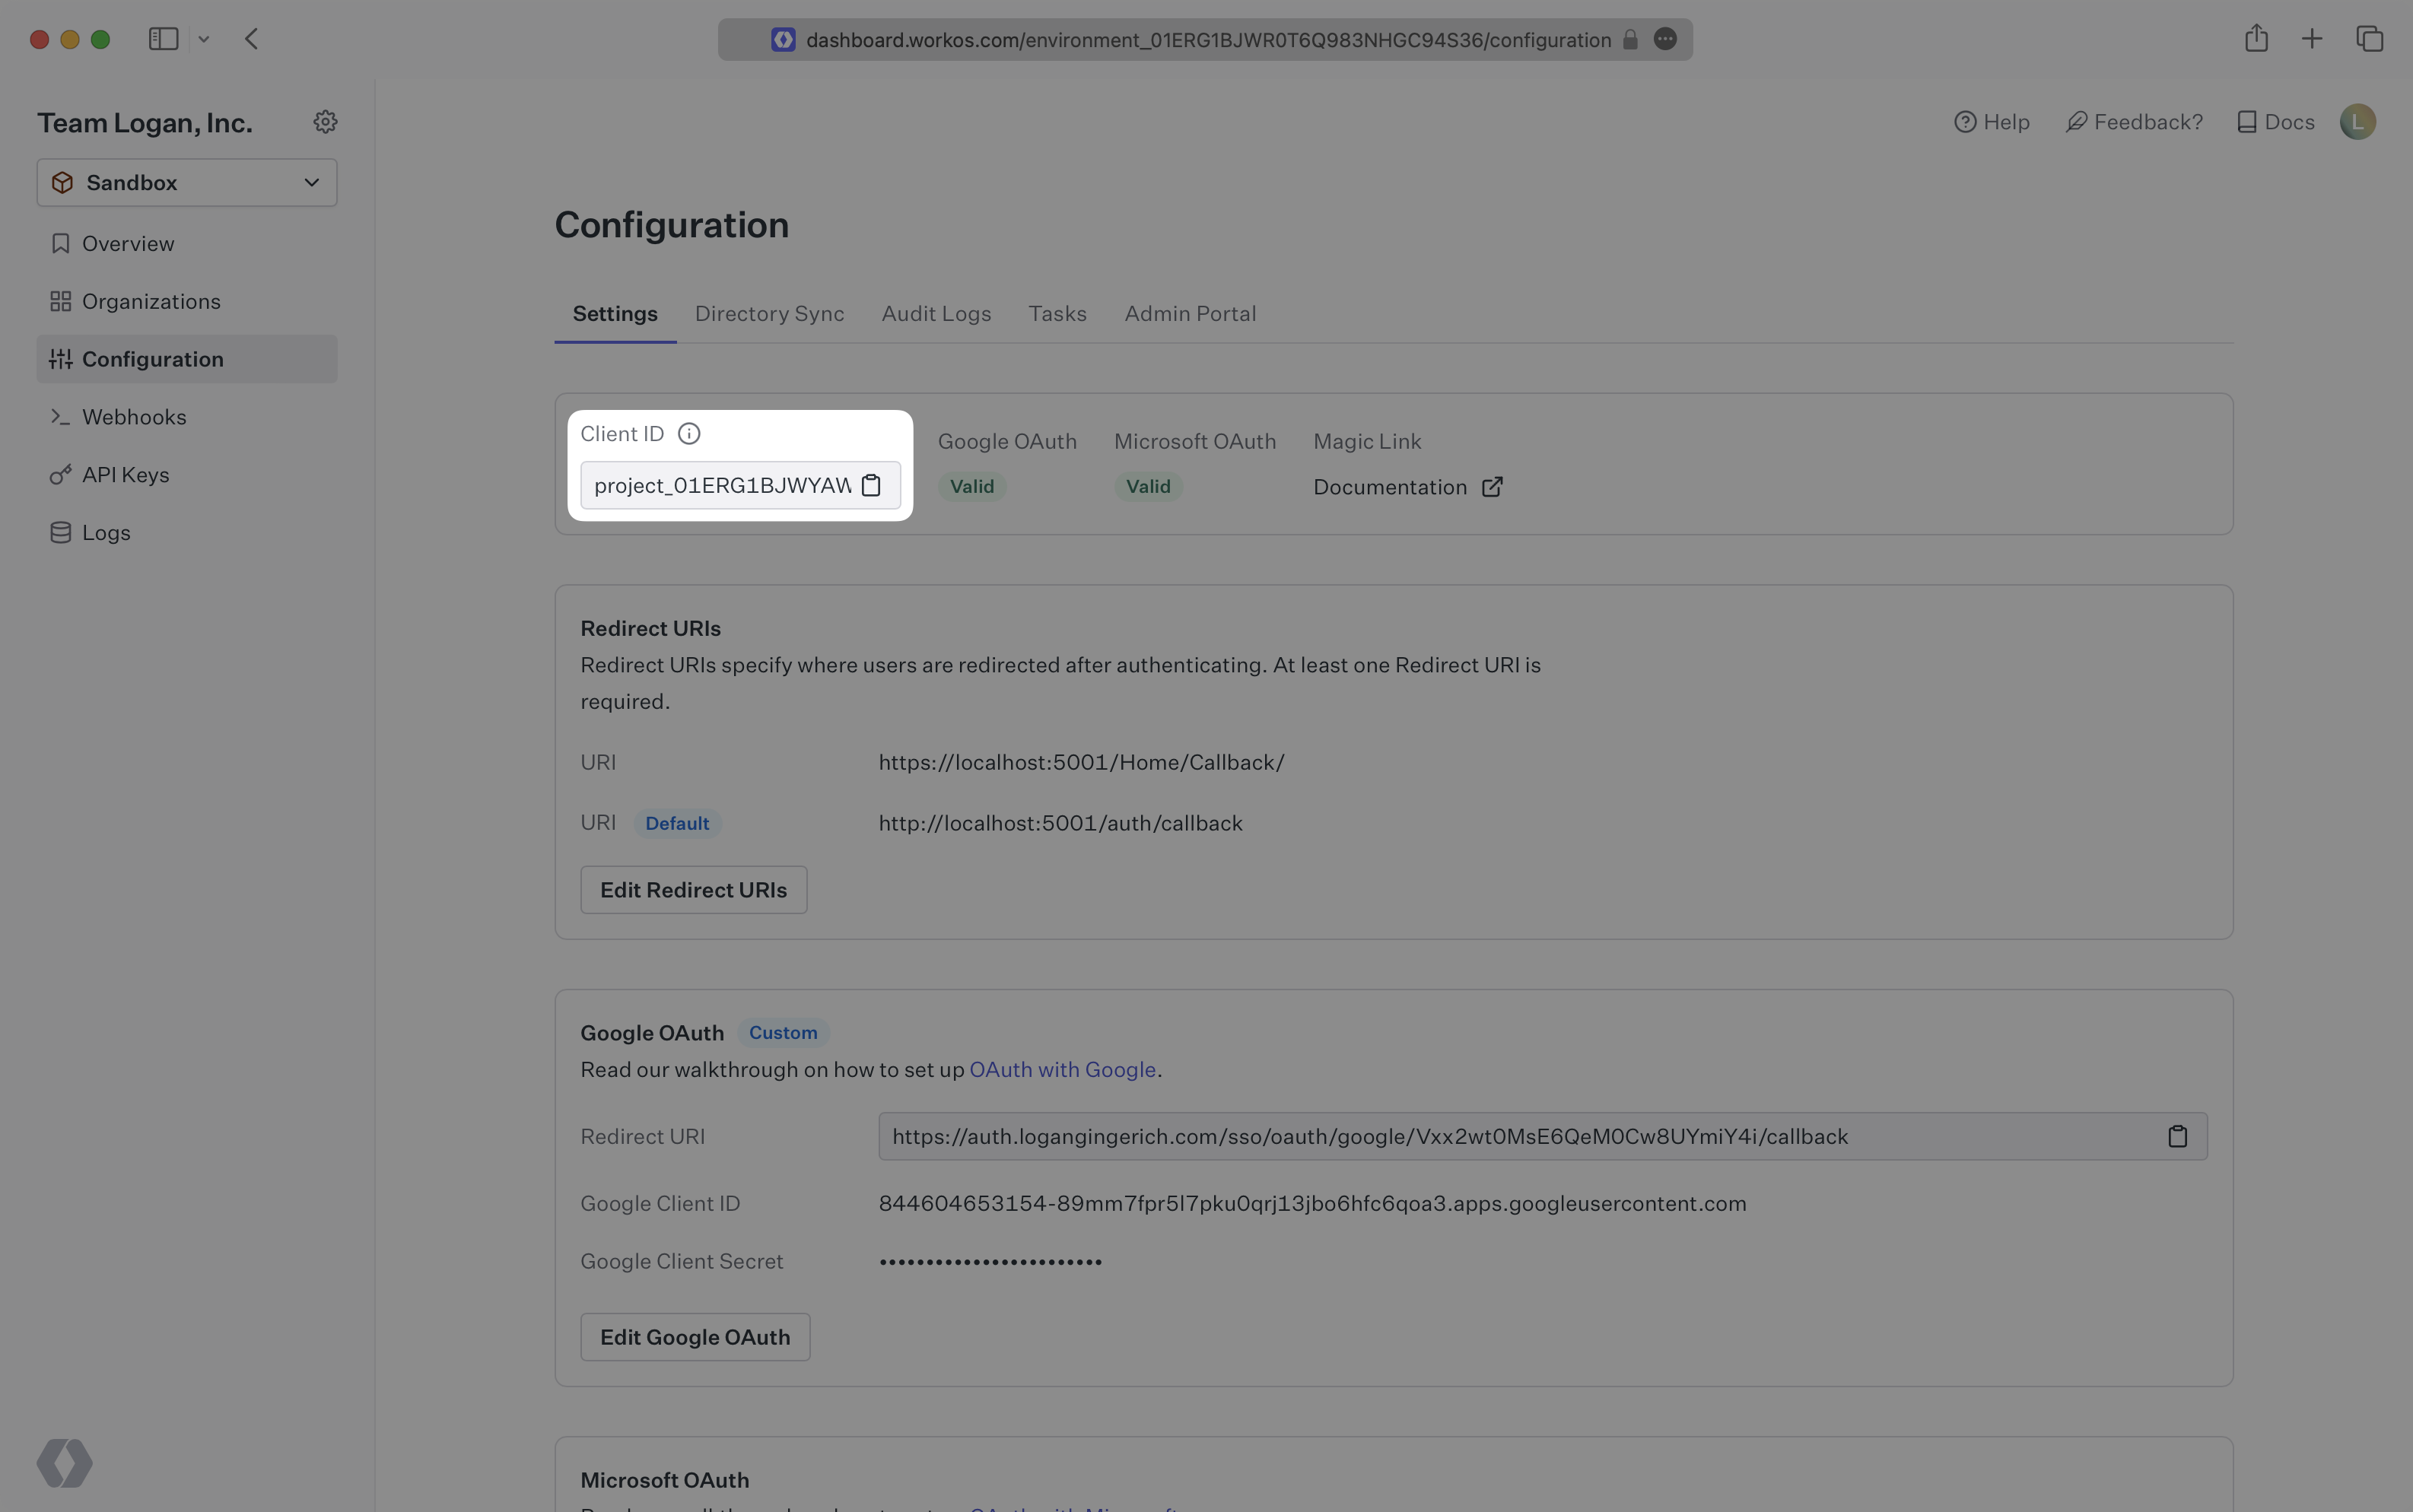Open the browser sidebar options chevron
2413x1512 pixels.
(205, 39)
